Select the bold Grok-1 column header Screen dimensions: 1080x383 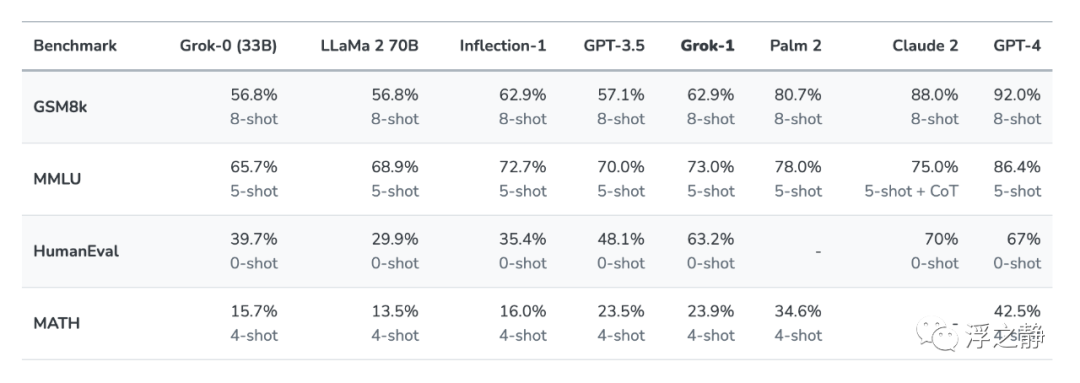(x=707, y=46)
